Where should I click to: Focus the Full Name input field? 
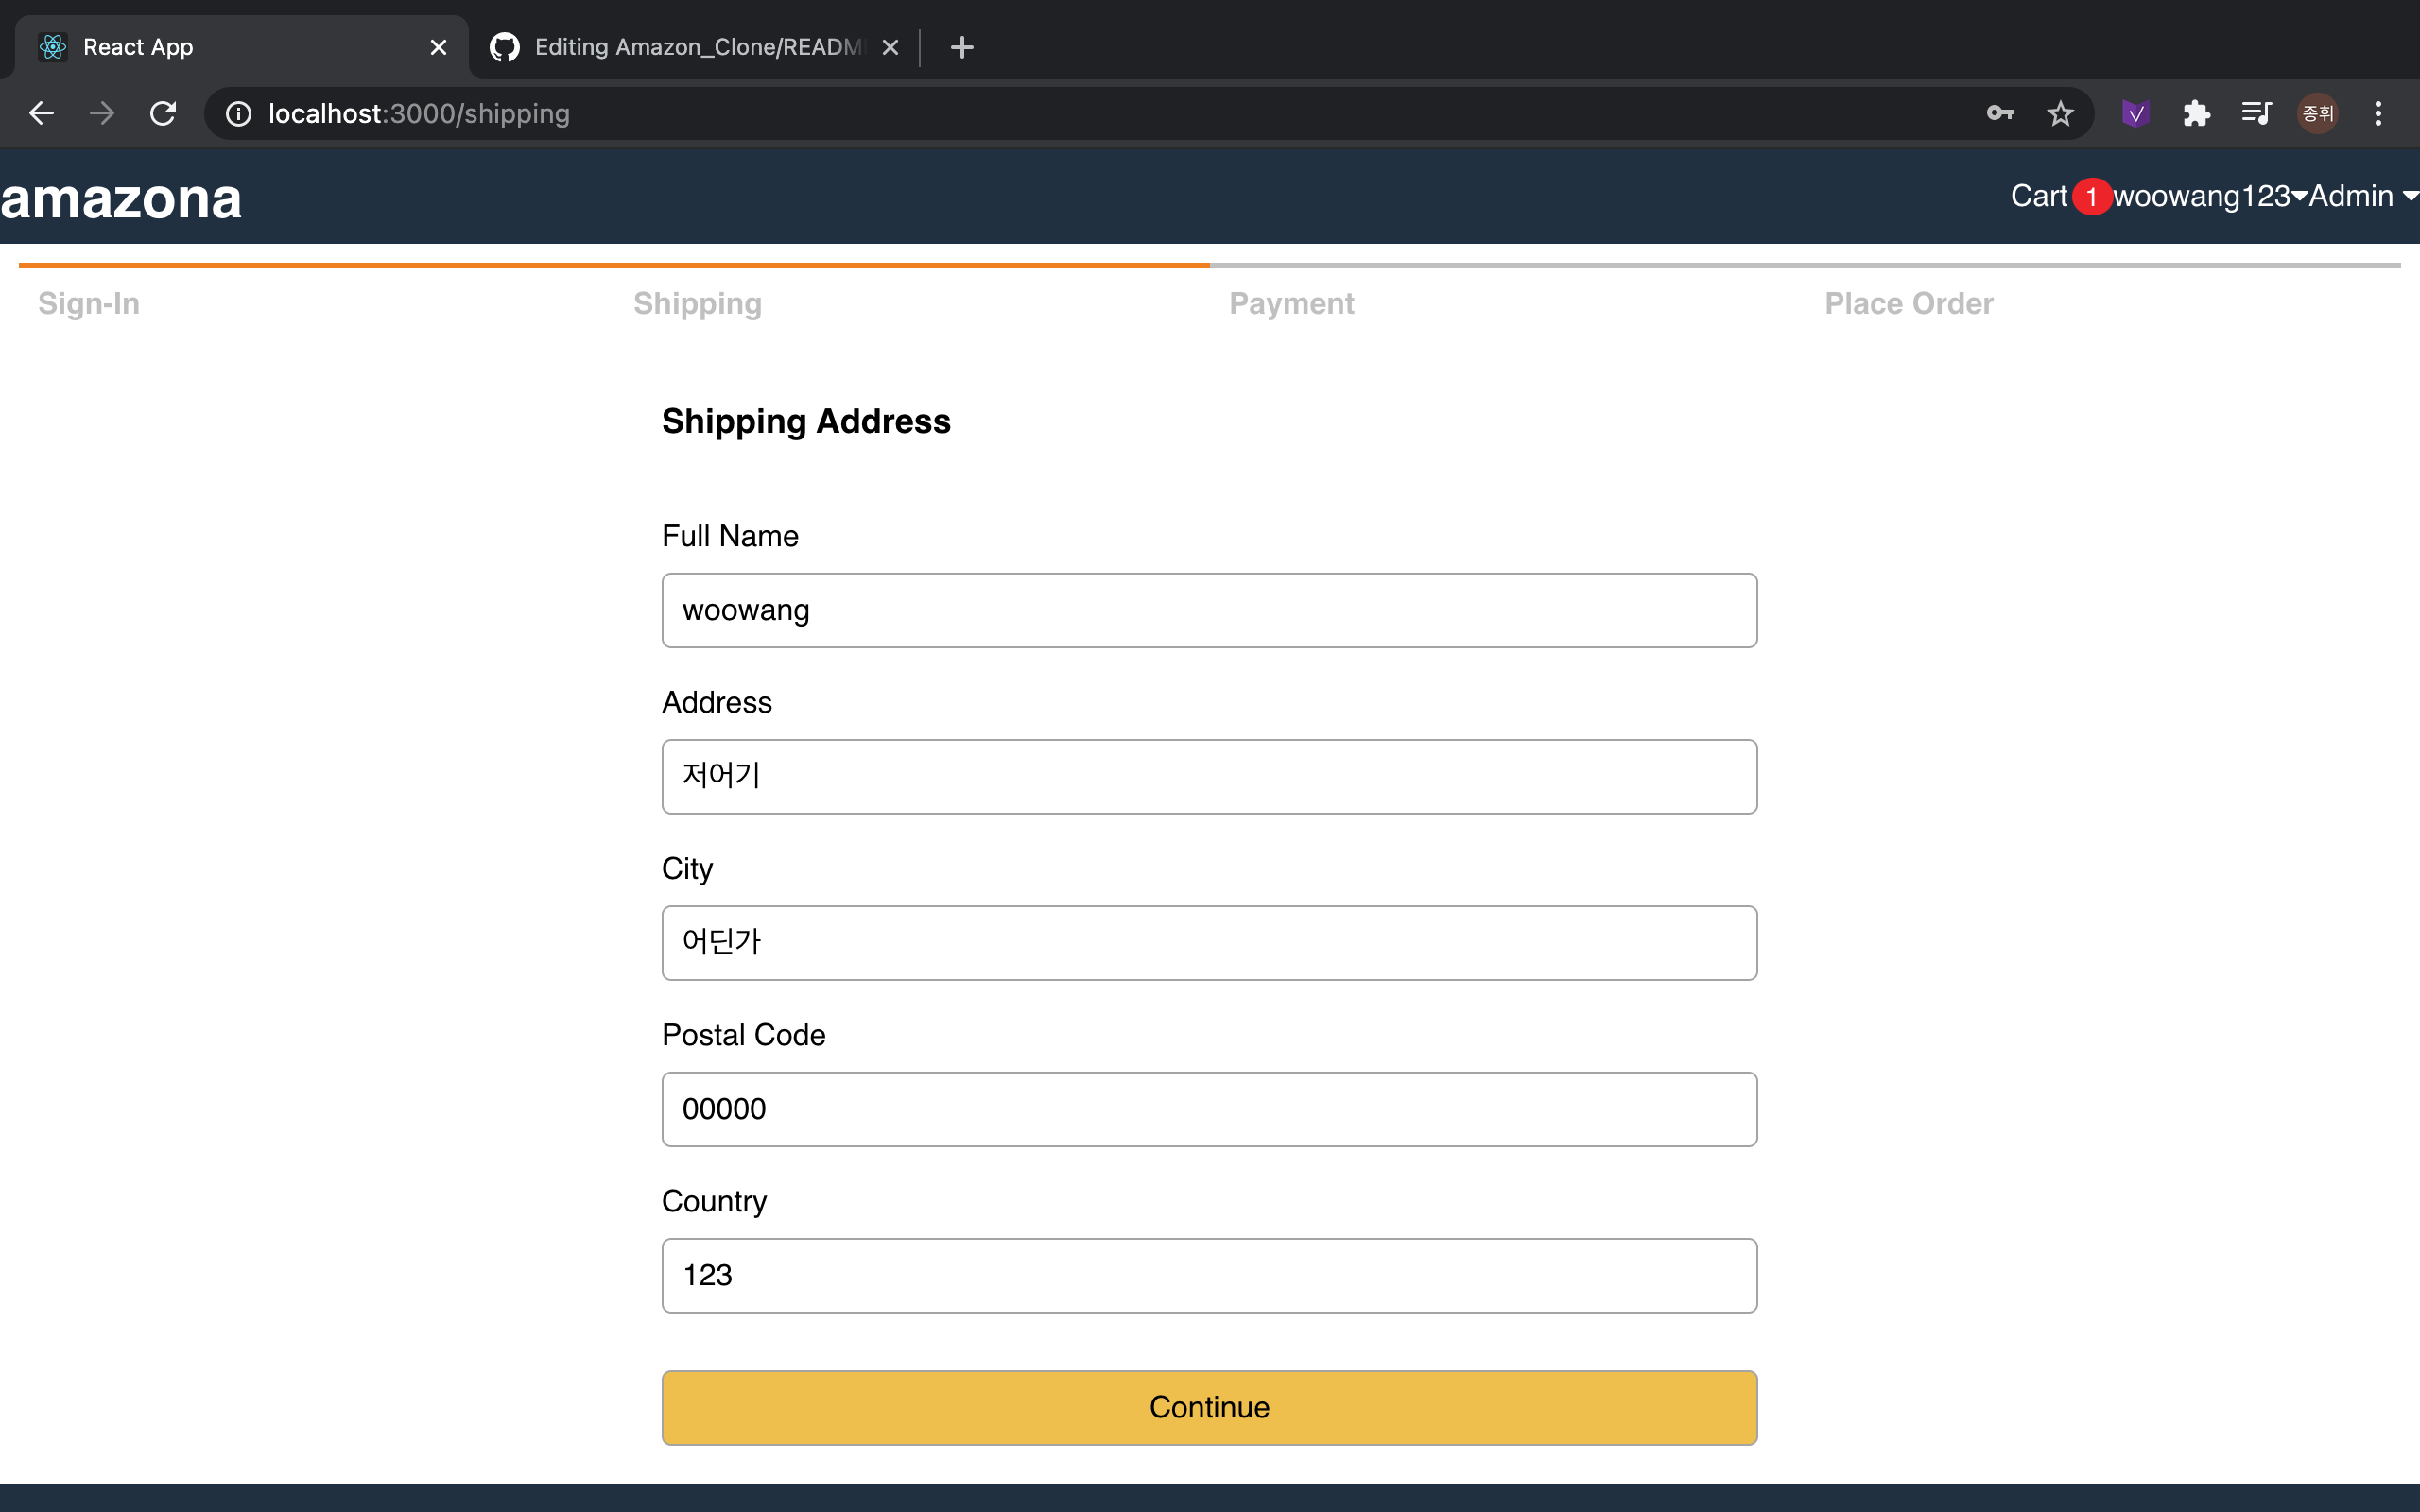tap(1209, 610)
